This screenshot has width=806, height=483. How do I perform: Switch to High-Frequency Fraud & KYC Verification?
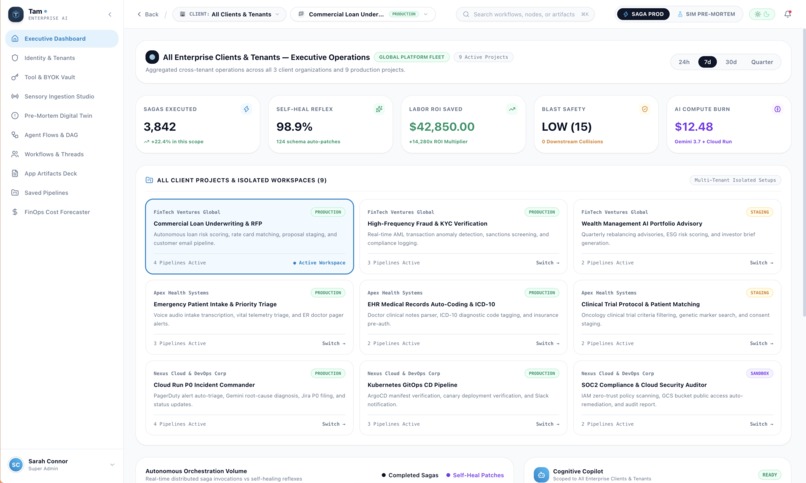point(547,263)
